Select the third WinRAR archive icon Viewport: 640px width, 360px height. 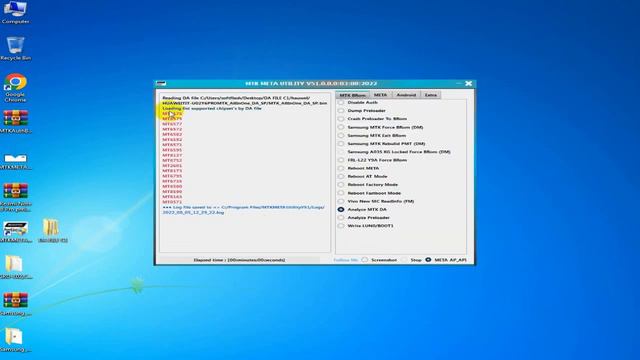pos(16,197)
